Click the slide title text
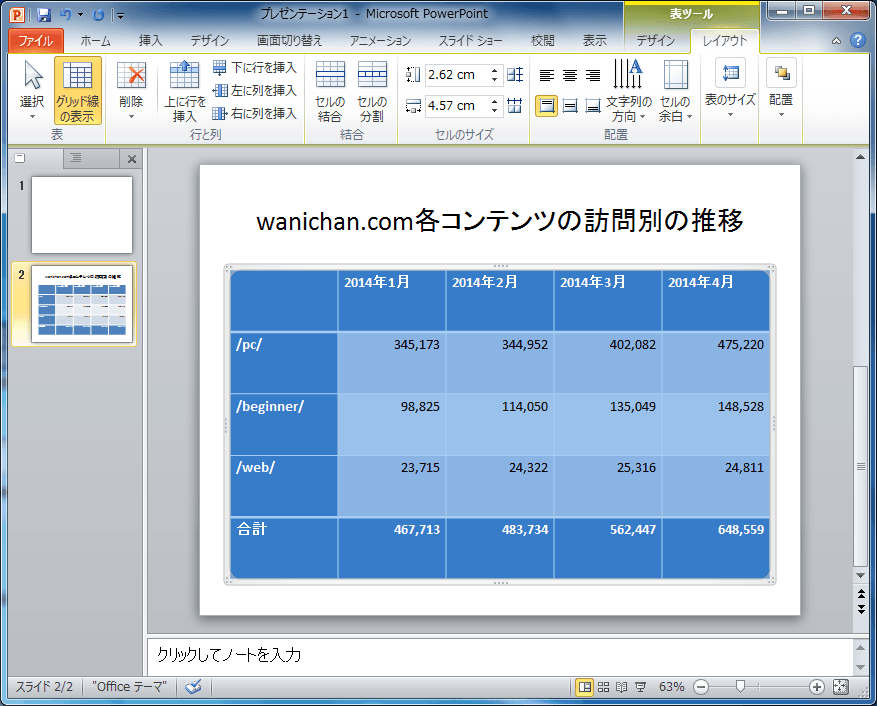This screenshot has width=877, height=706. point(499,220)
